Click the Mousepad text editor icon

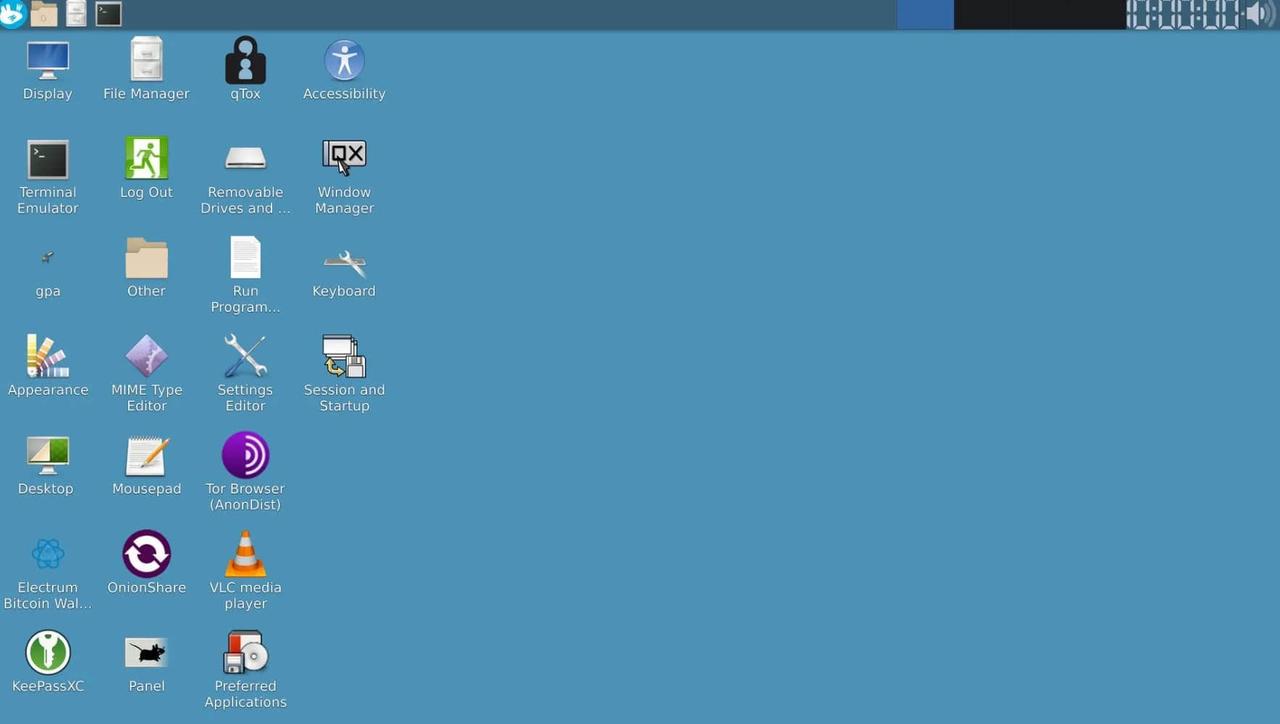(146, 457)
